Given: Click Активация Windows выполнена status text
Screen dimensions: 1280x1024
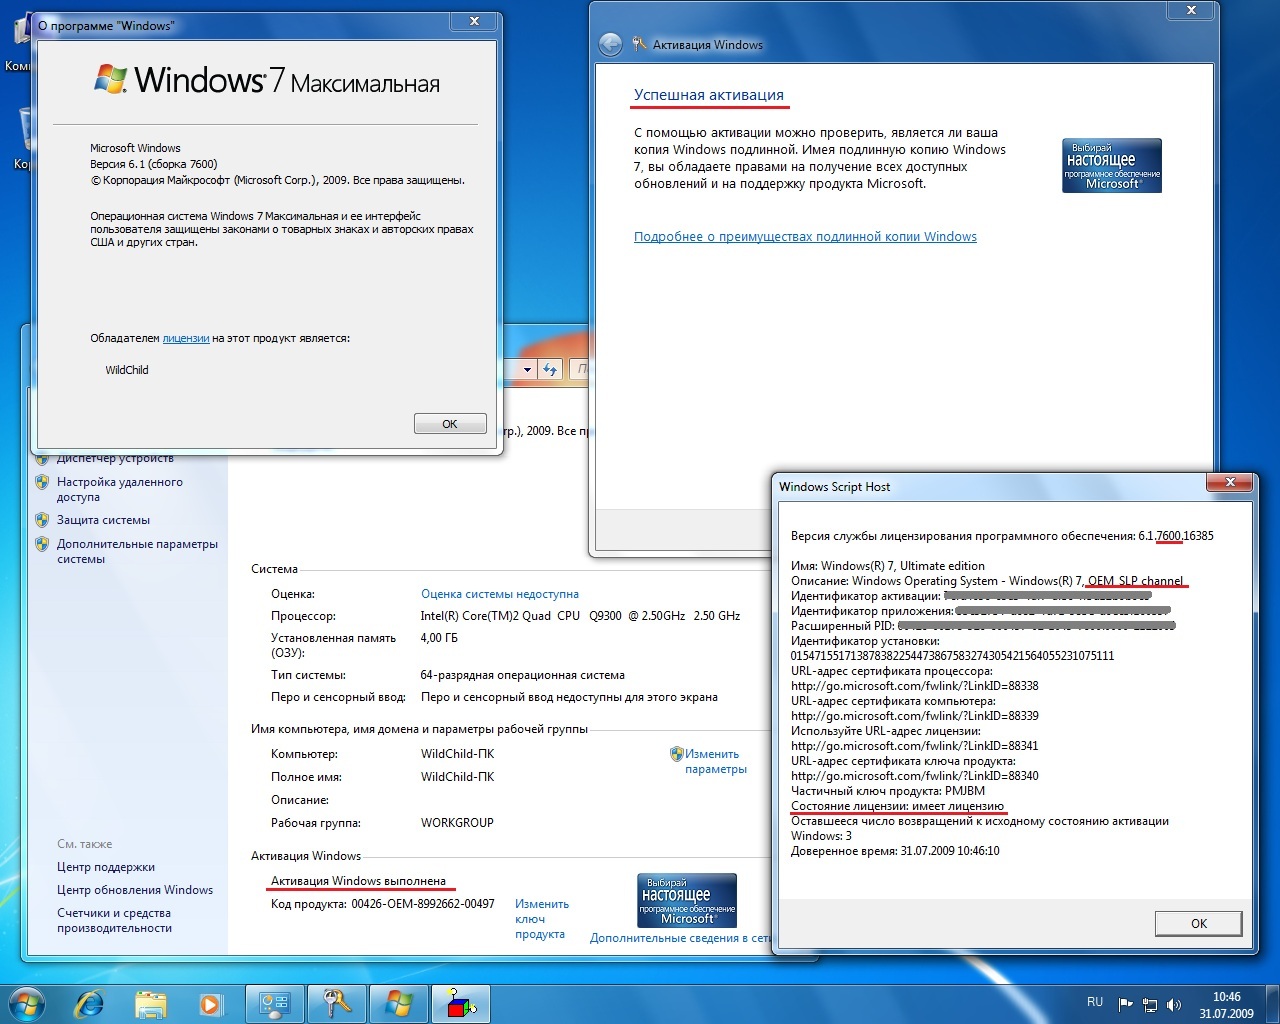Looking at the screenshot, I should coord(358,881).
